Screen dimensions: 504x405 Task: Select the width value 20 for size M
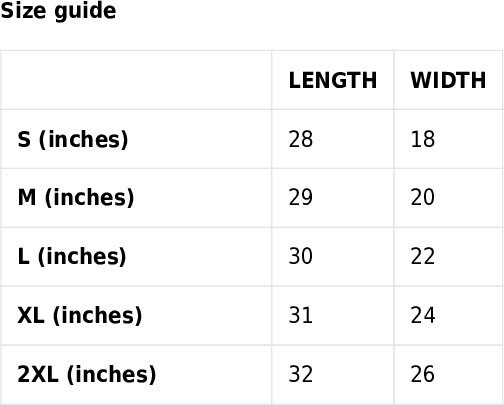pos(423,197)
